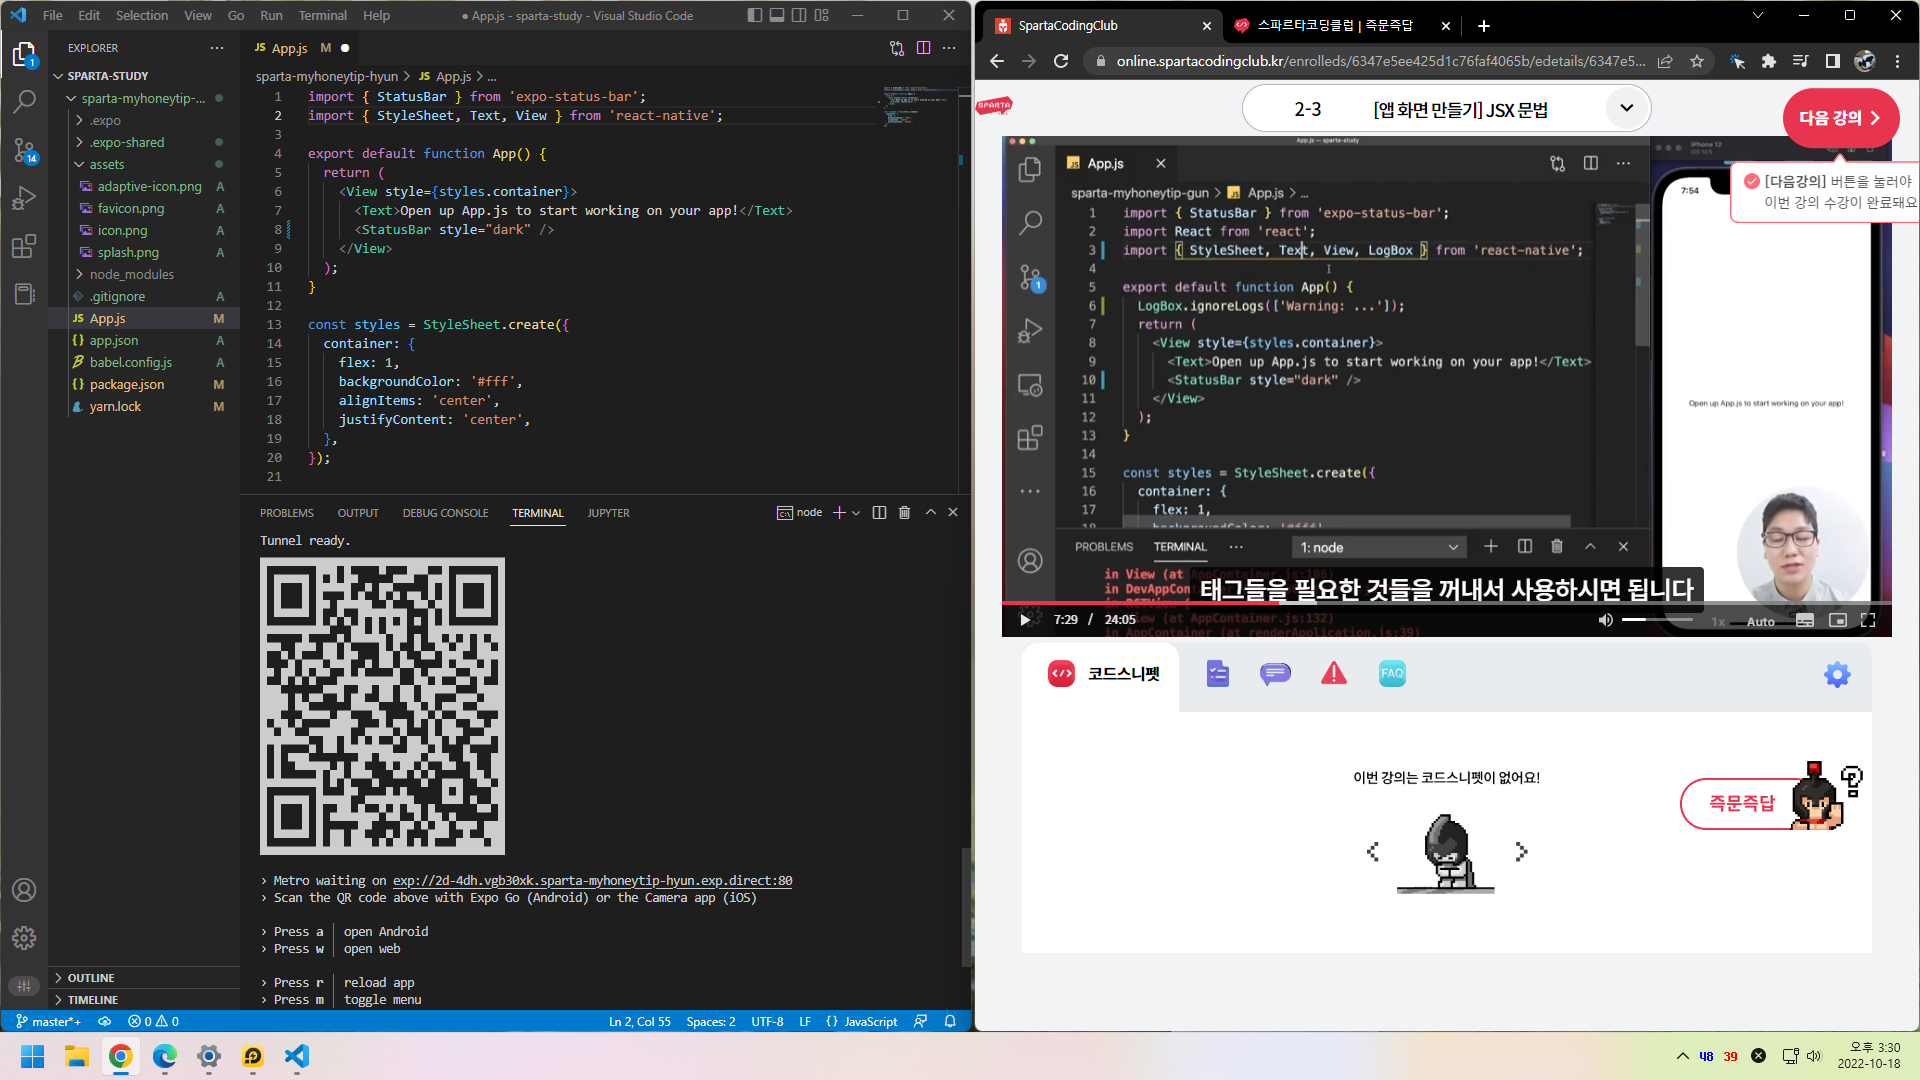Add a new terminal with plus icon
Screen dimensions: 1920x1080
point(839,513)
